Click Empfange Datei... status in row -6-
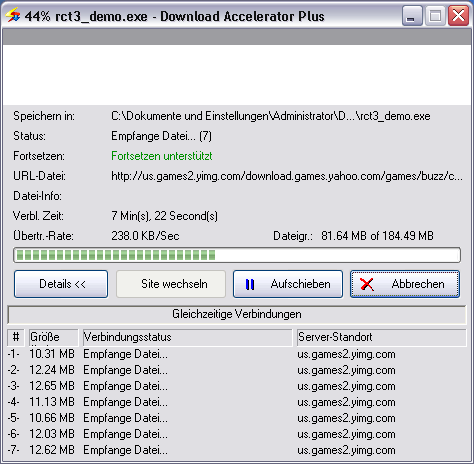The height and width of the screenshot is (464, 474). coord(125,434)
